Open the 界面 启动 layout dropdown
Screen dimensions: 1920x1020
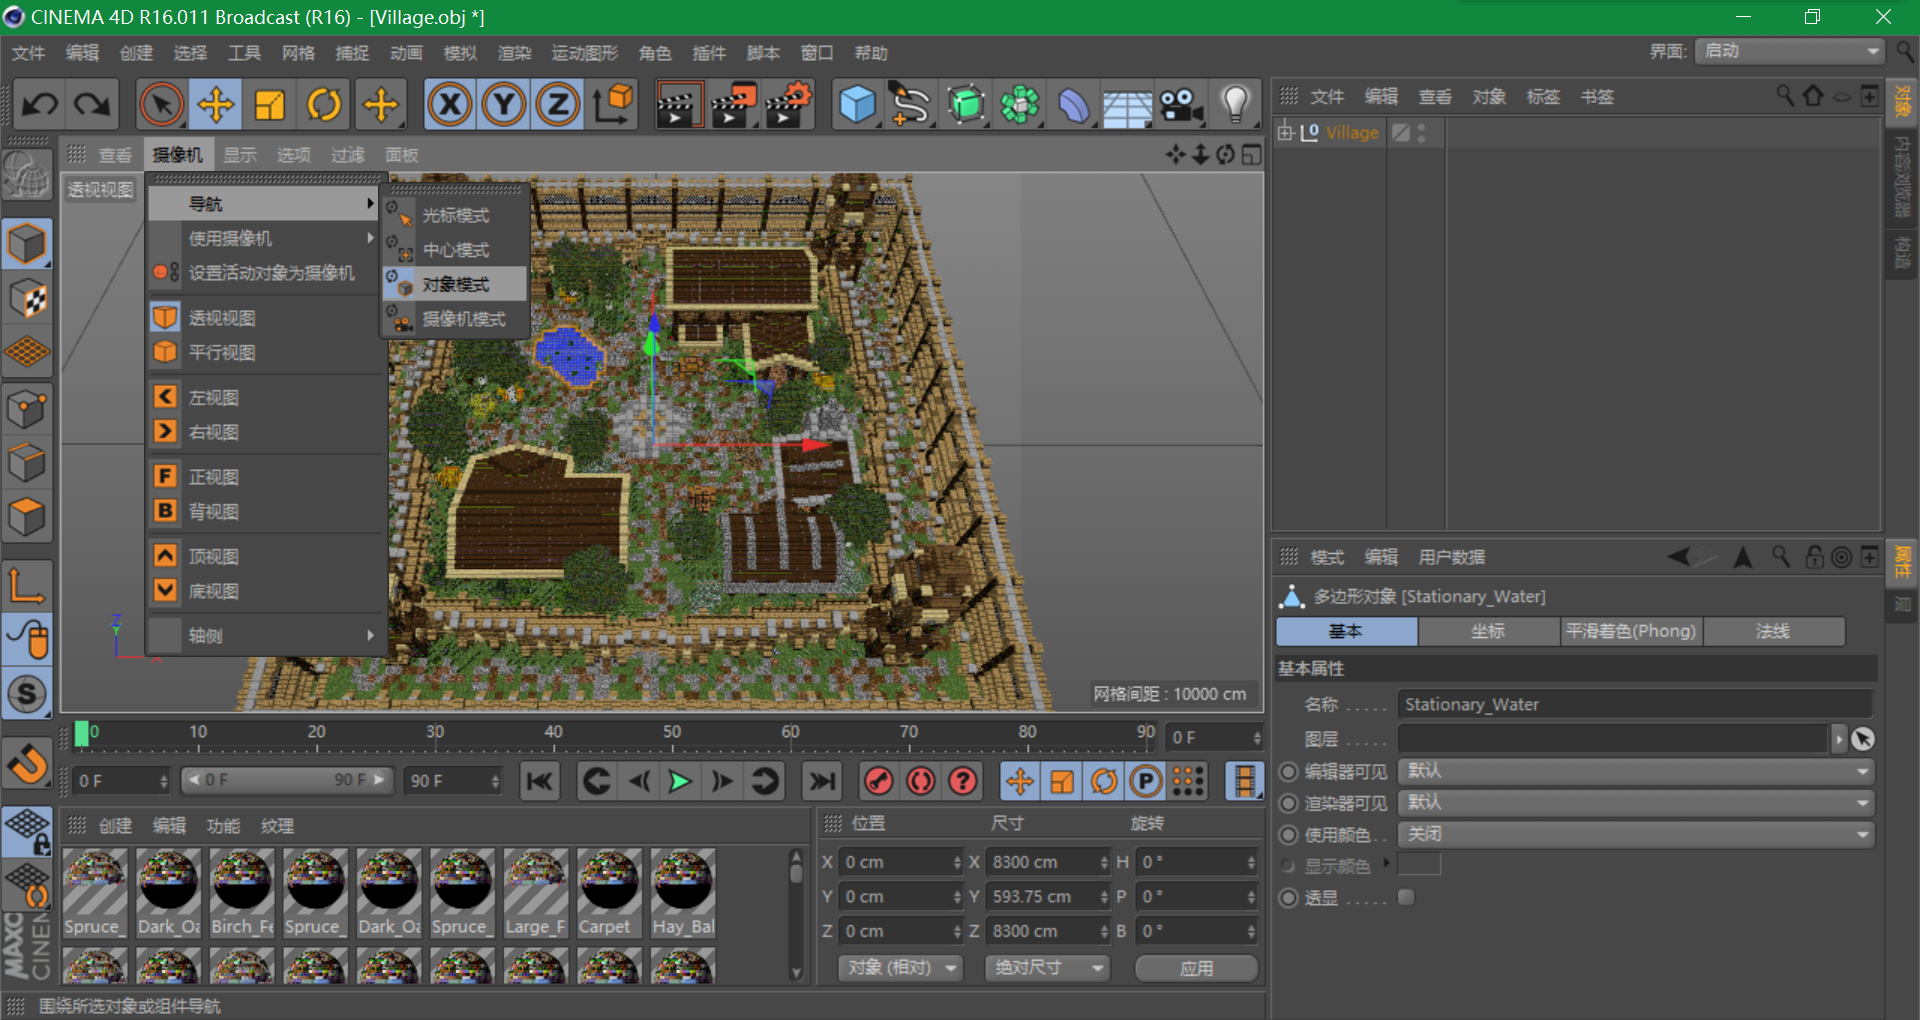click(x=1789, y=51)
